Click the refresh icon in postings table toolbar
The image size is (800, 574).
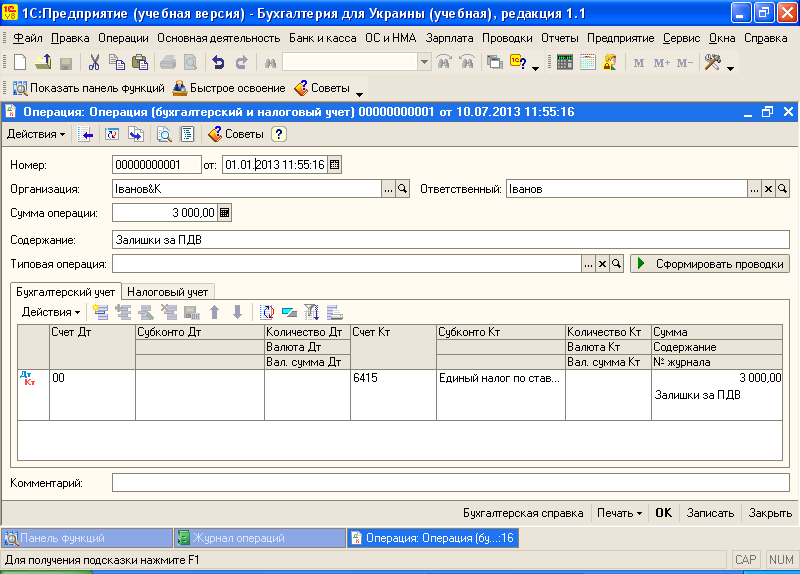pos(267,312)
